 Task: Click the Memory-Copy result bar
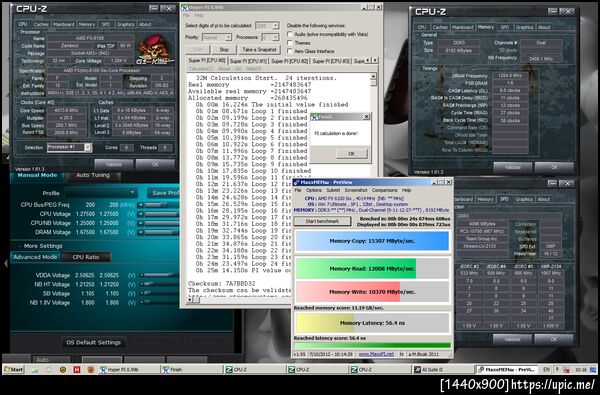(x=372, y=241)
